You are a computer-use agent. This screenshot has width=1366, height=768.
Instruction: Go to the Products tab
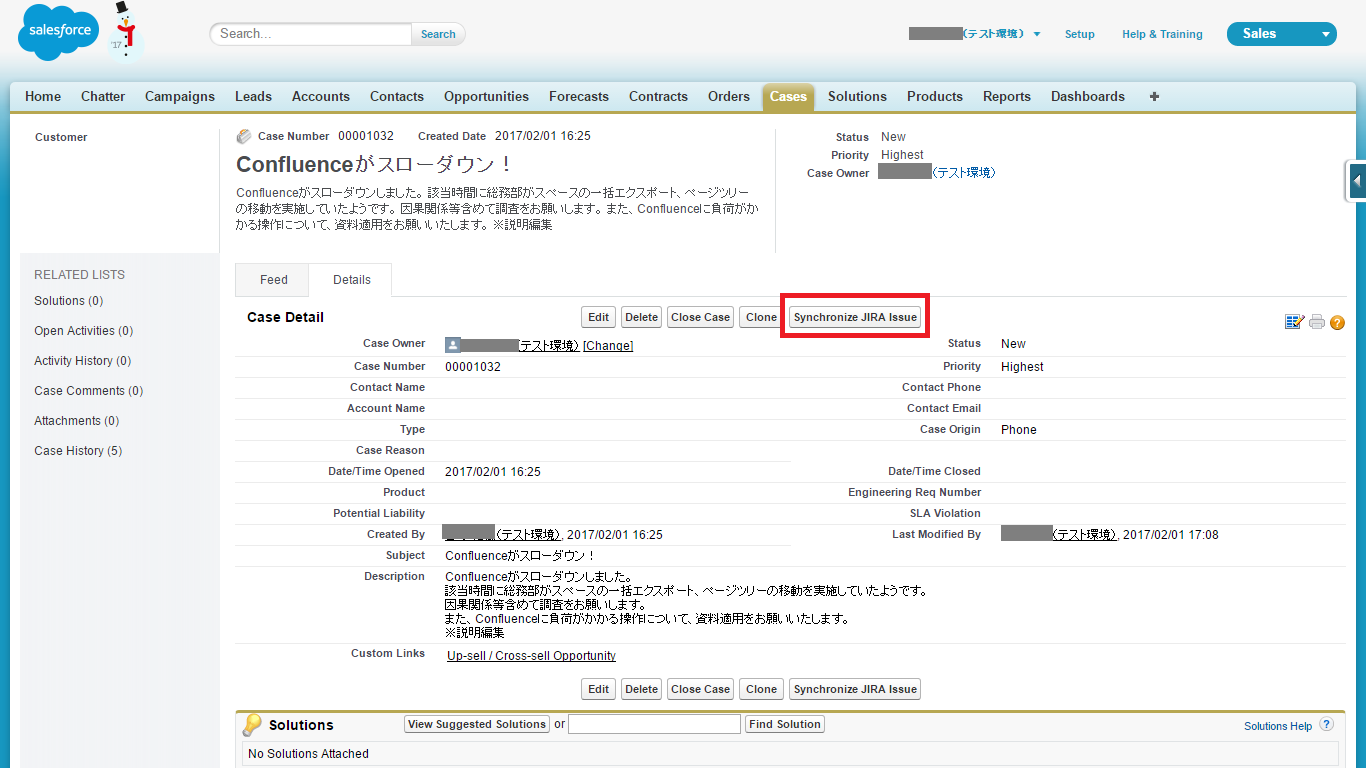click(935, 97)
